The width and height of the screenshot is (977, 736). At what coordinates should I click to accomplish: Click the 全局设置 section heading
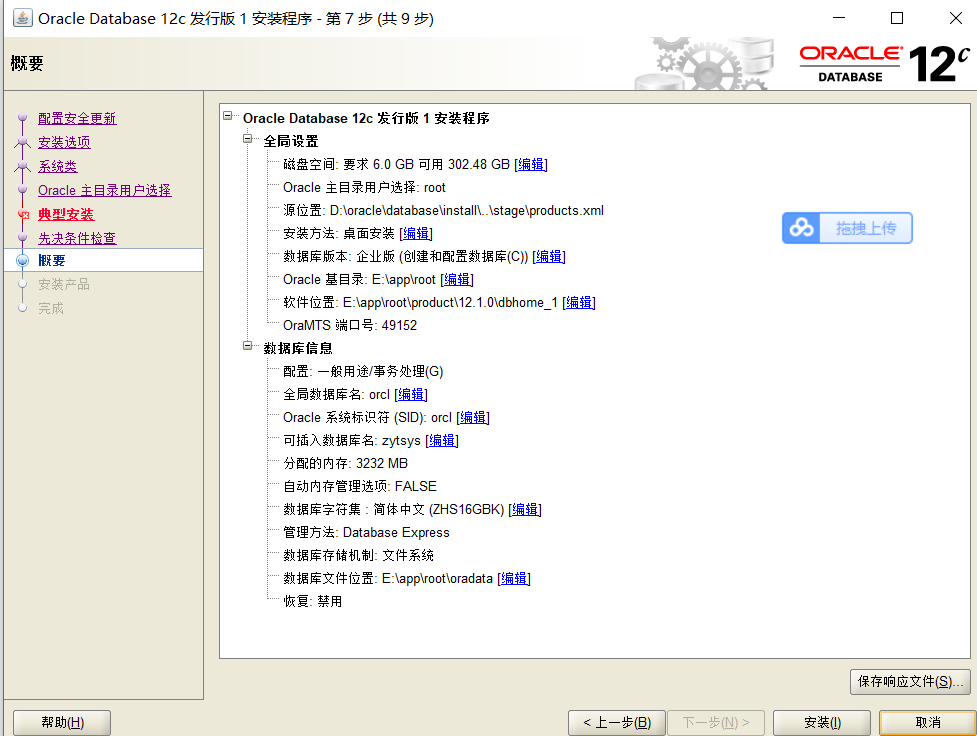pos(291,141)
